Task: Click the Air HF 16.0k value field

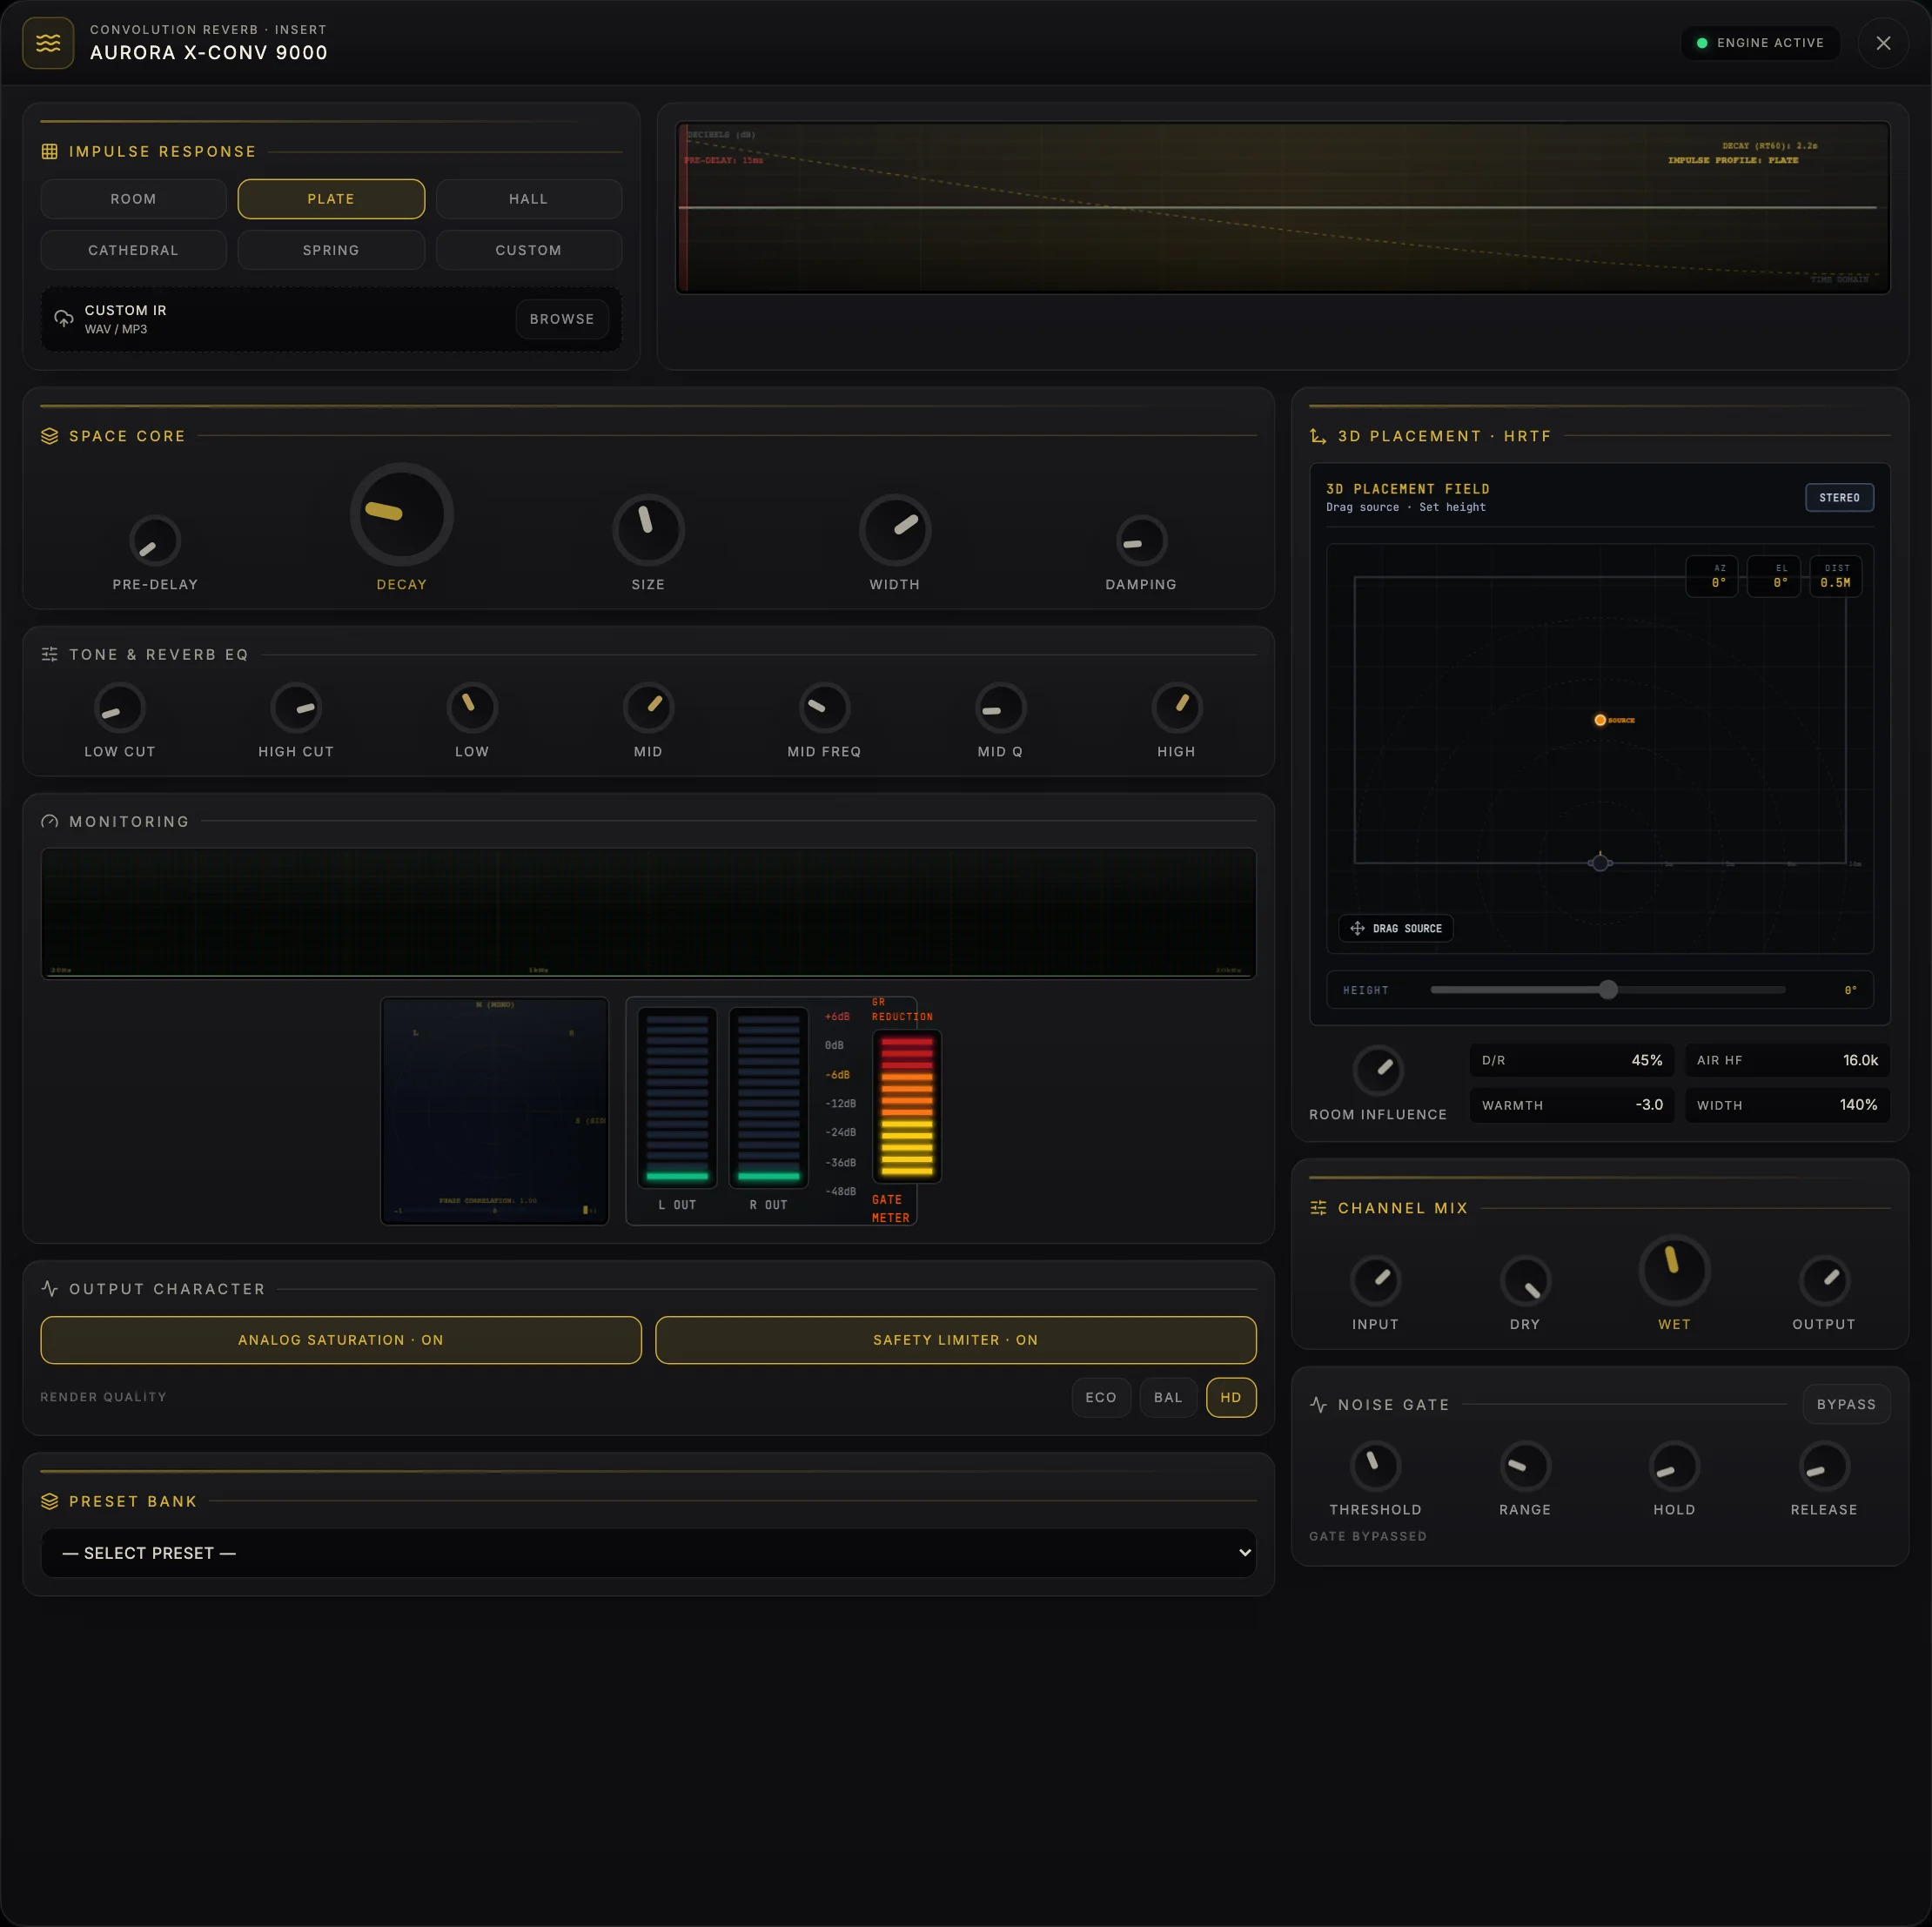Action: [x=1787, y=1060]
